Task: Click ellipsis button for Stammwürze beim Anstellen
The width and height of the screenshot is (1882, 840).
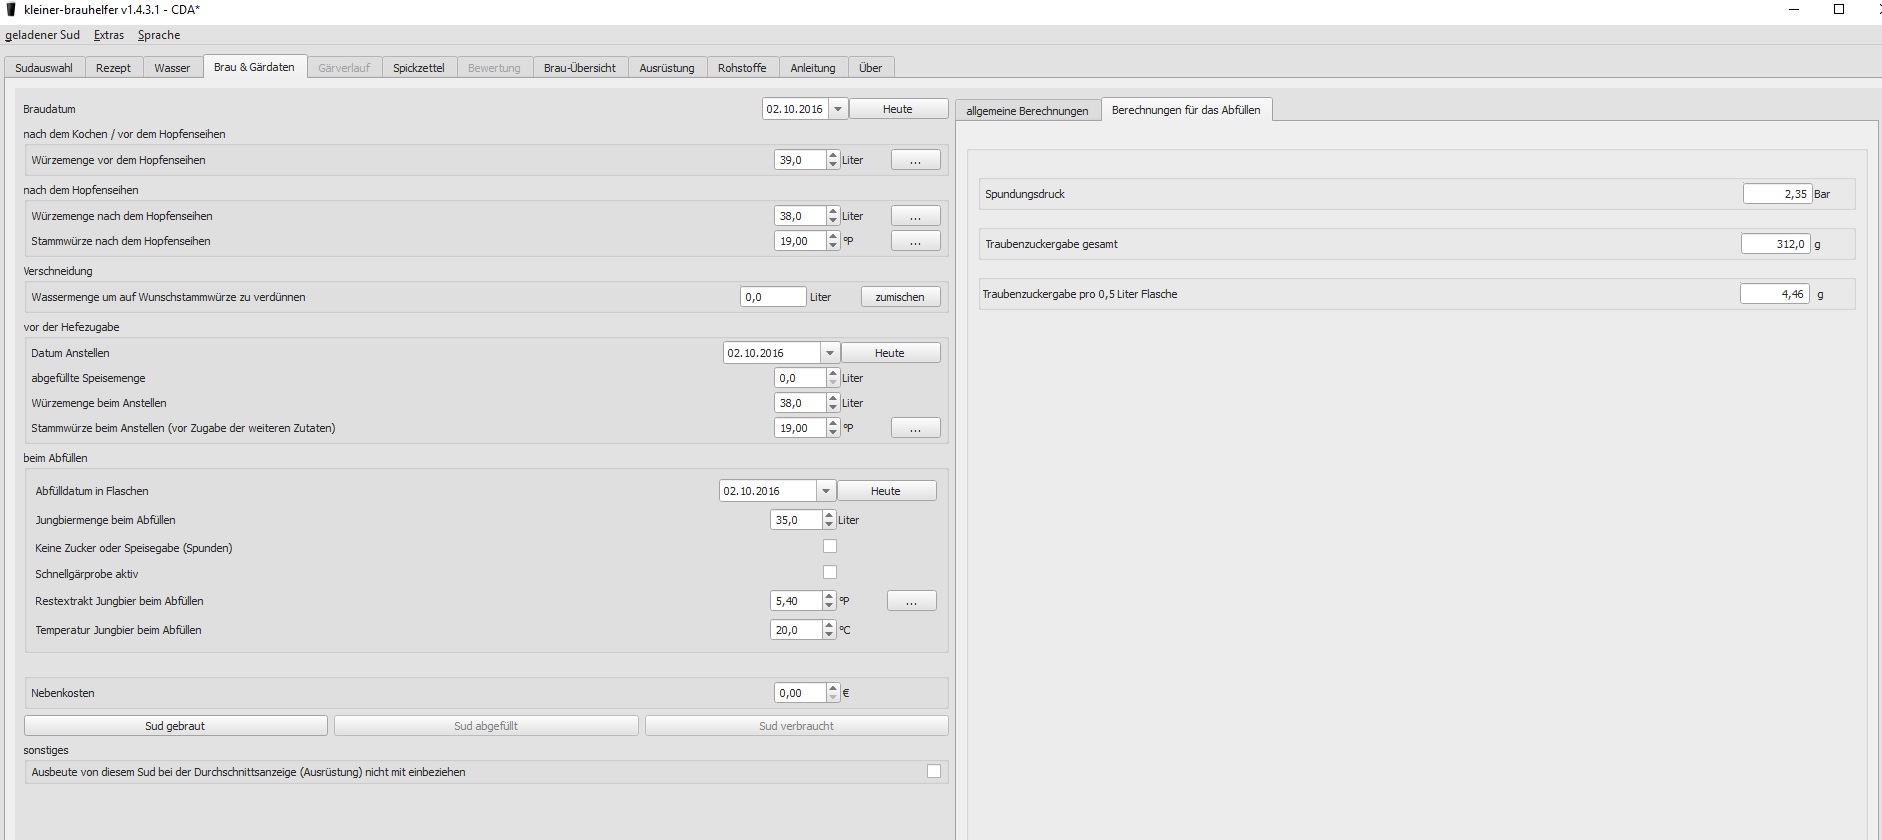Action: point(915,428)
